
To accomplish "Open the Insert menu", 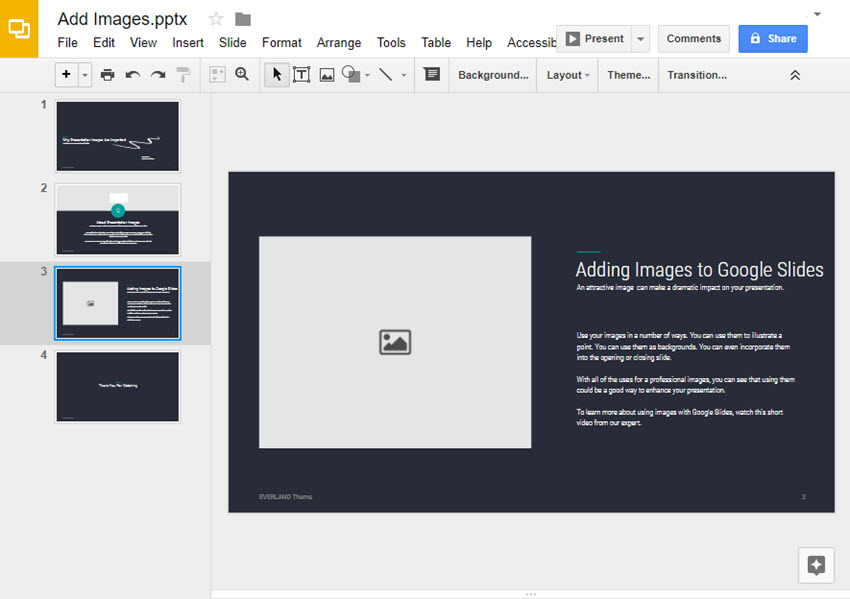I will [188, 43].
